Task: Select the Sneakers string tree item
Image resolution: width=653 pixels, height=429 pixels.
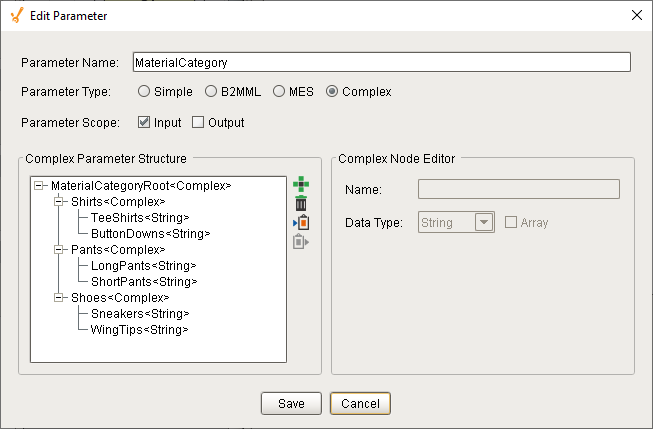Action: pos(140,313)
